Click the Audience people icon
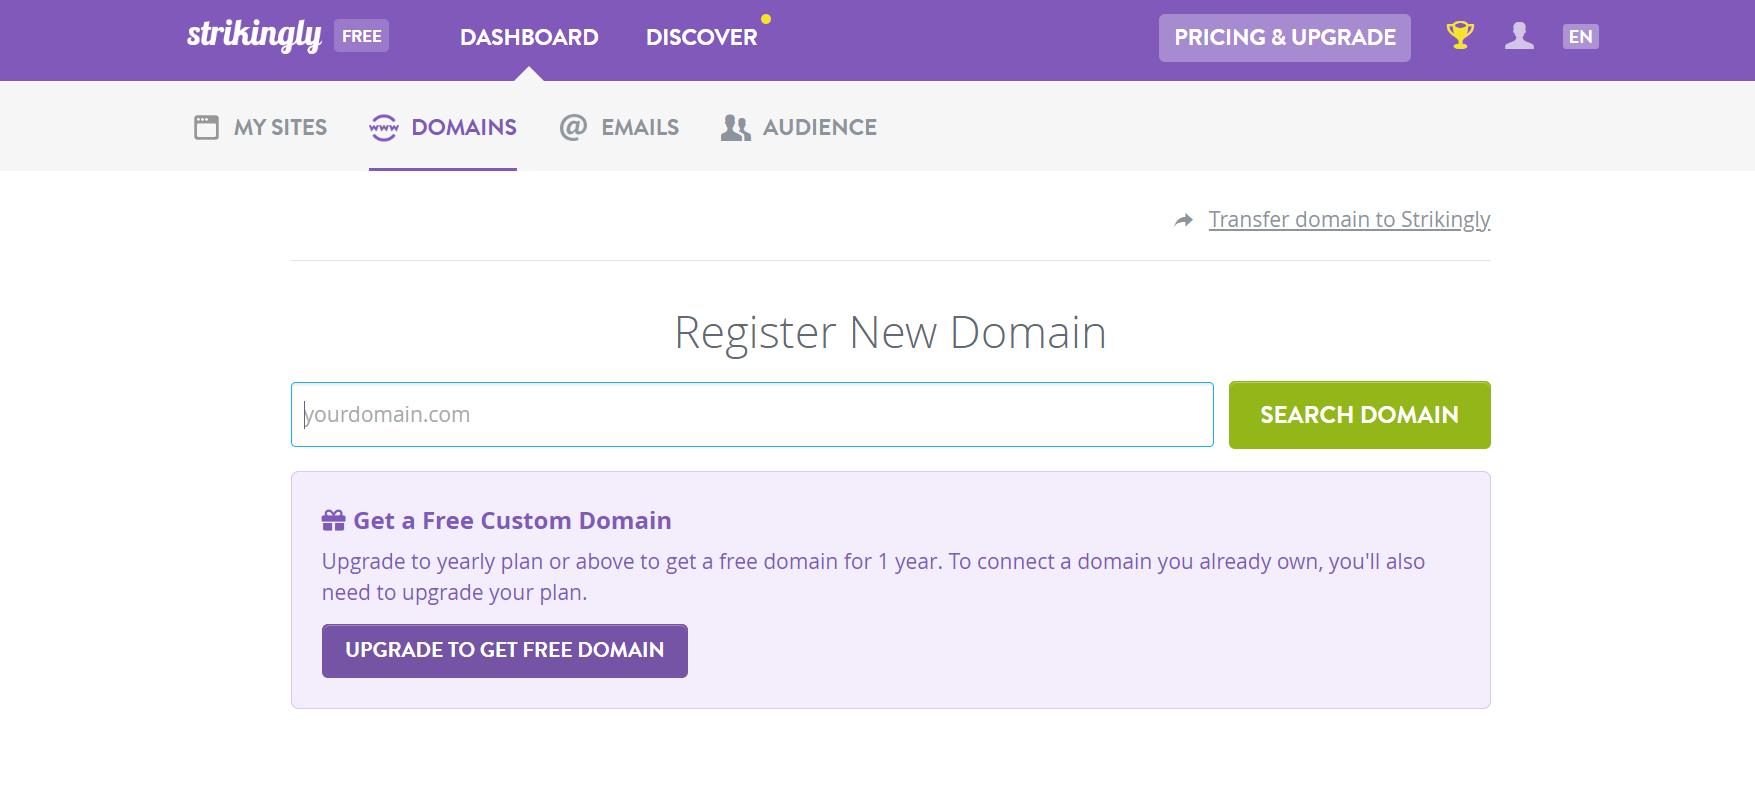This screenshot has width=1755, height=807. point(735,127)
